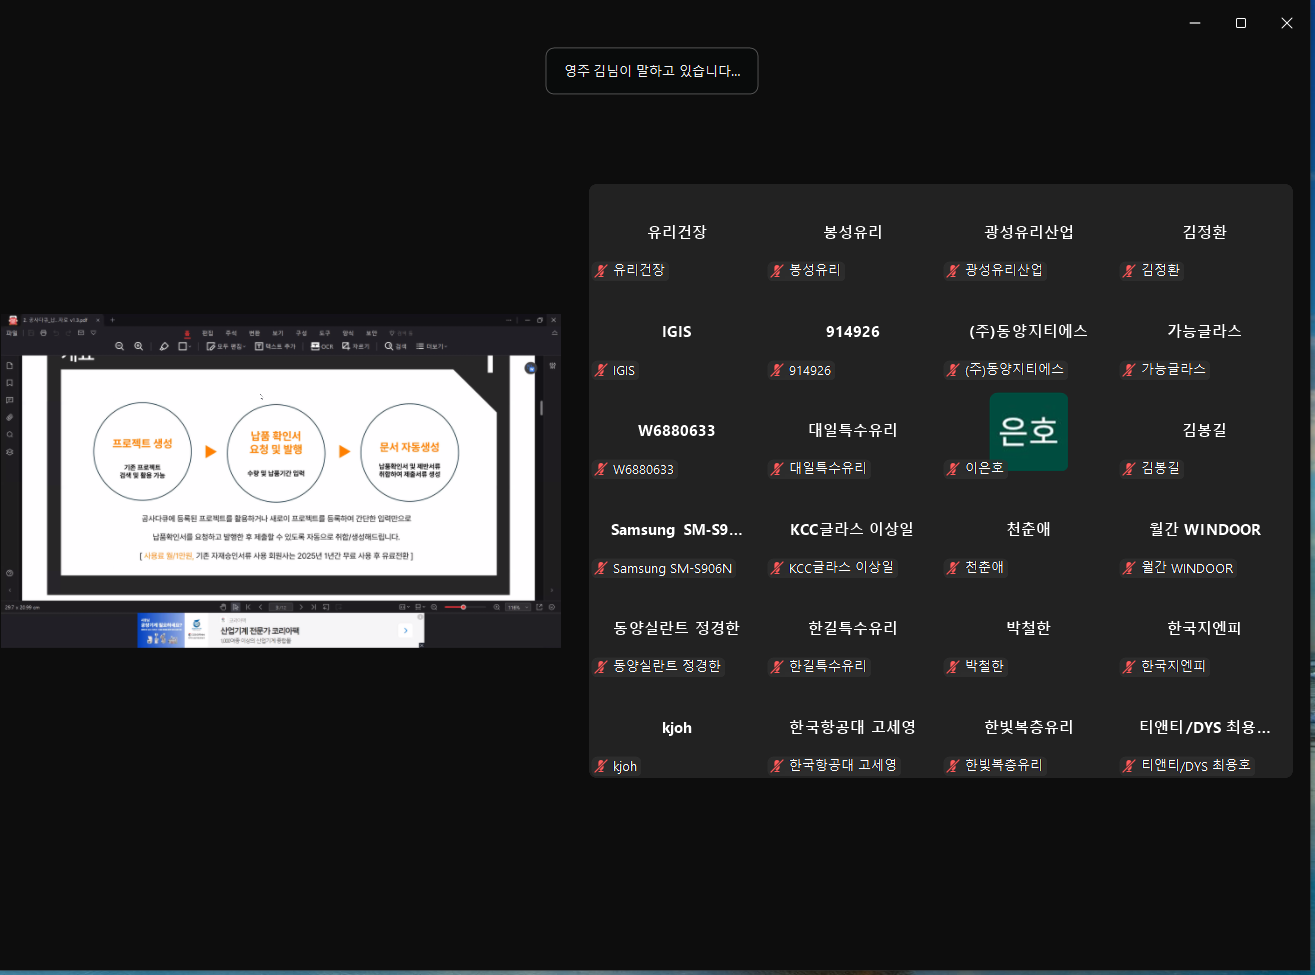Click the zoom out magnifier in PDF toolbar

[x=119, y=346]
